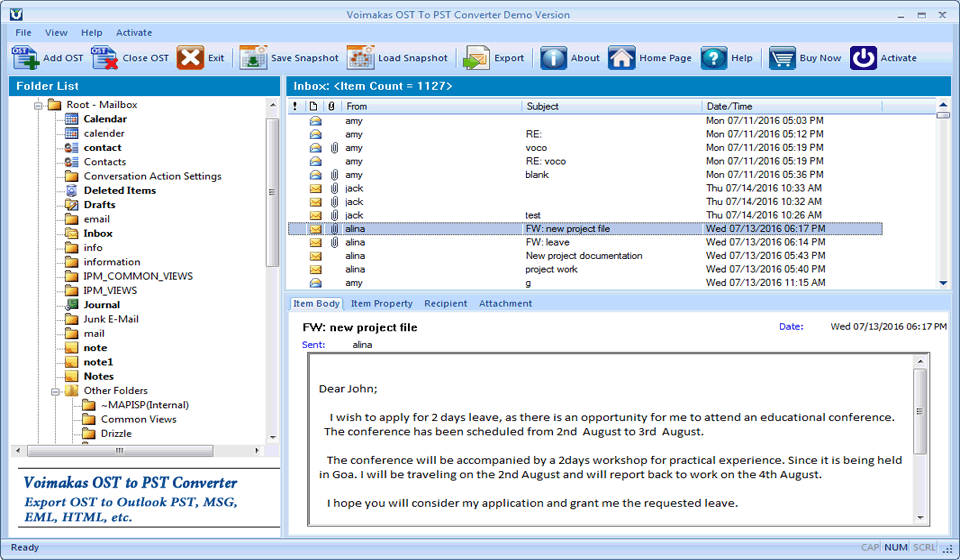Select the 'New project documentation' email
The width and height of the screenshot is (960, 560).
click(x=585, y=256)
